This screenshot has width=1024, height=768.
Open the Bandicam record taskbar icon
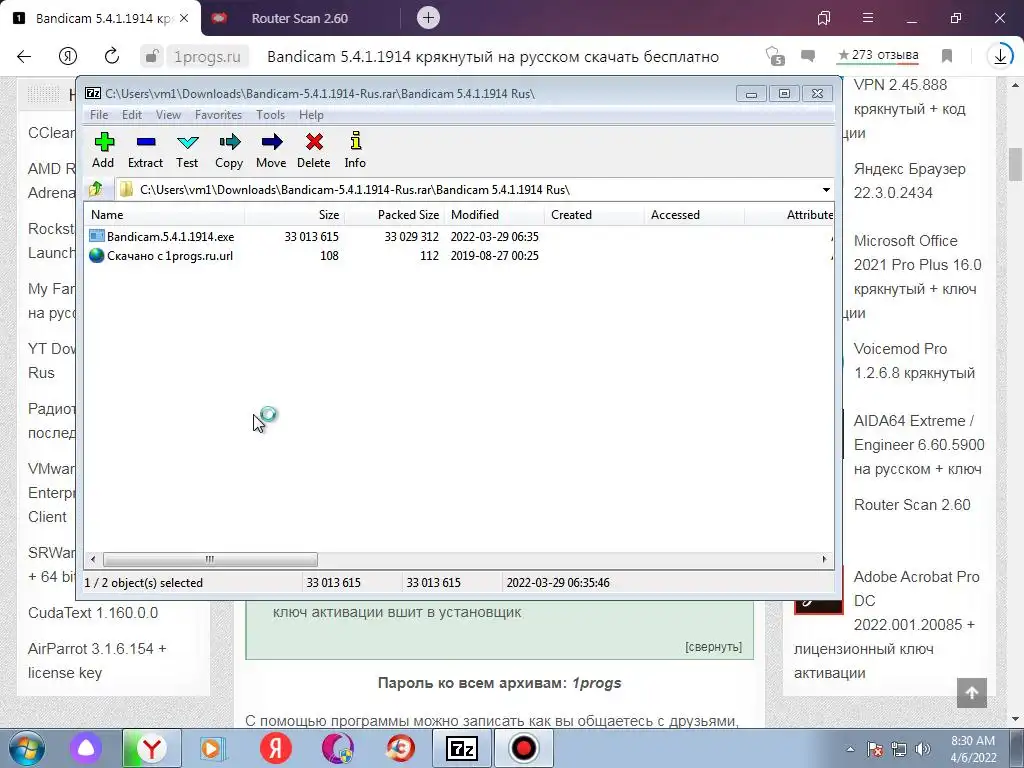click(x=523, y=748)
